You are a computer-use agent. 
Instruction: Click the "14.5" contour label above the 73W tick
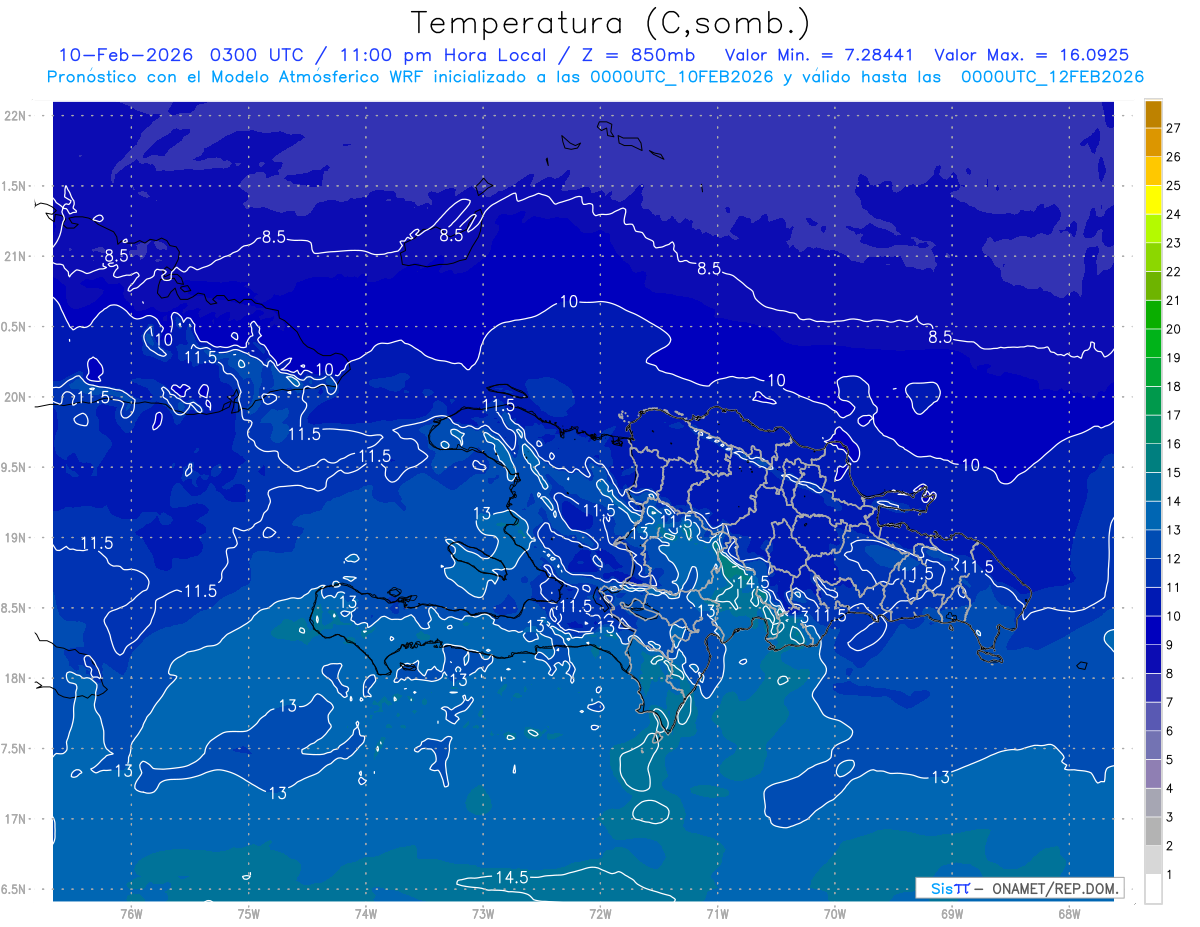click(511, 877)
